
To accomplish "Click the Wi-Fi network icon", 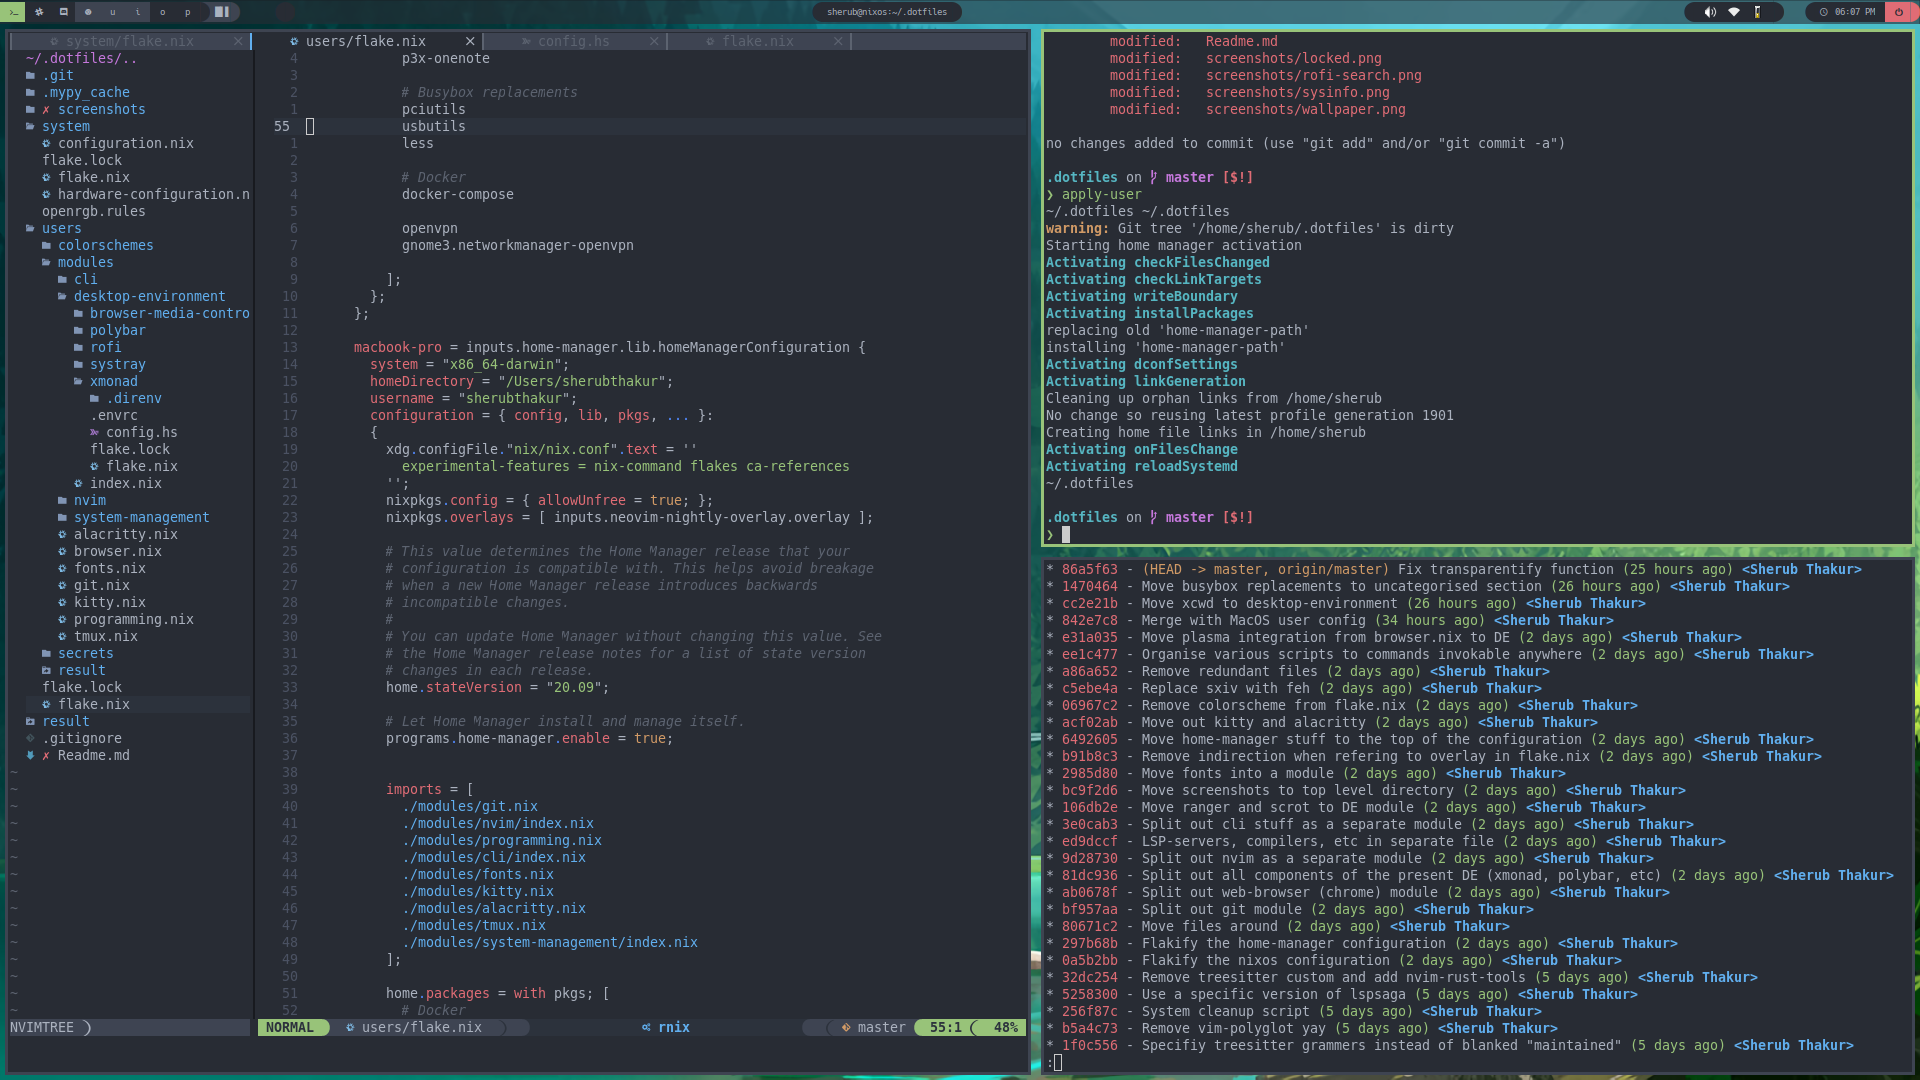I will coord(1734,12).
